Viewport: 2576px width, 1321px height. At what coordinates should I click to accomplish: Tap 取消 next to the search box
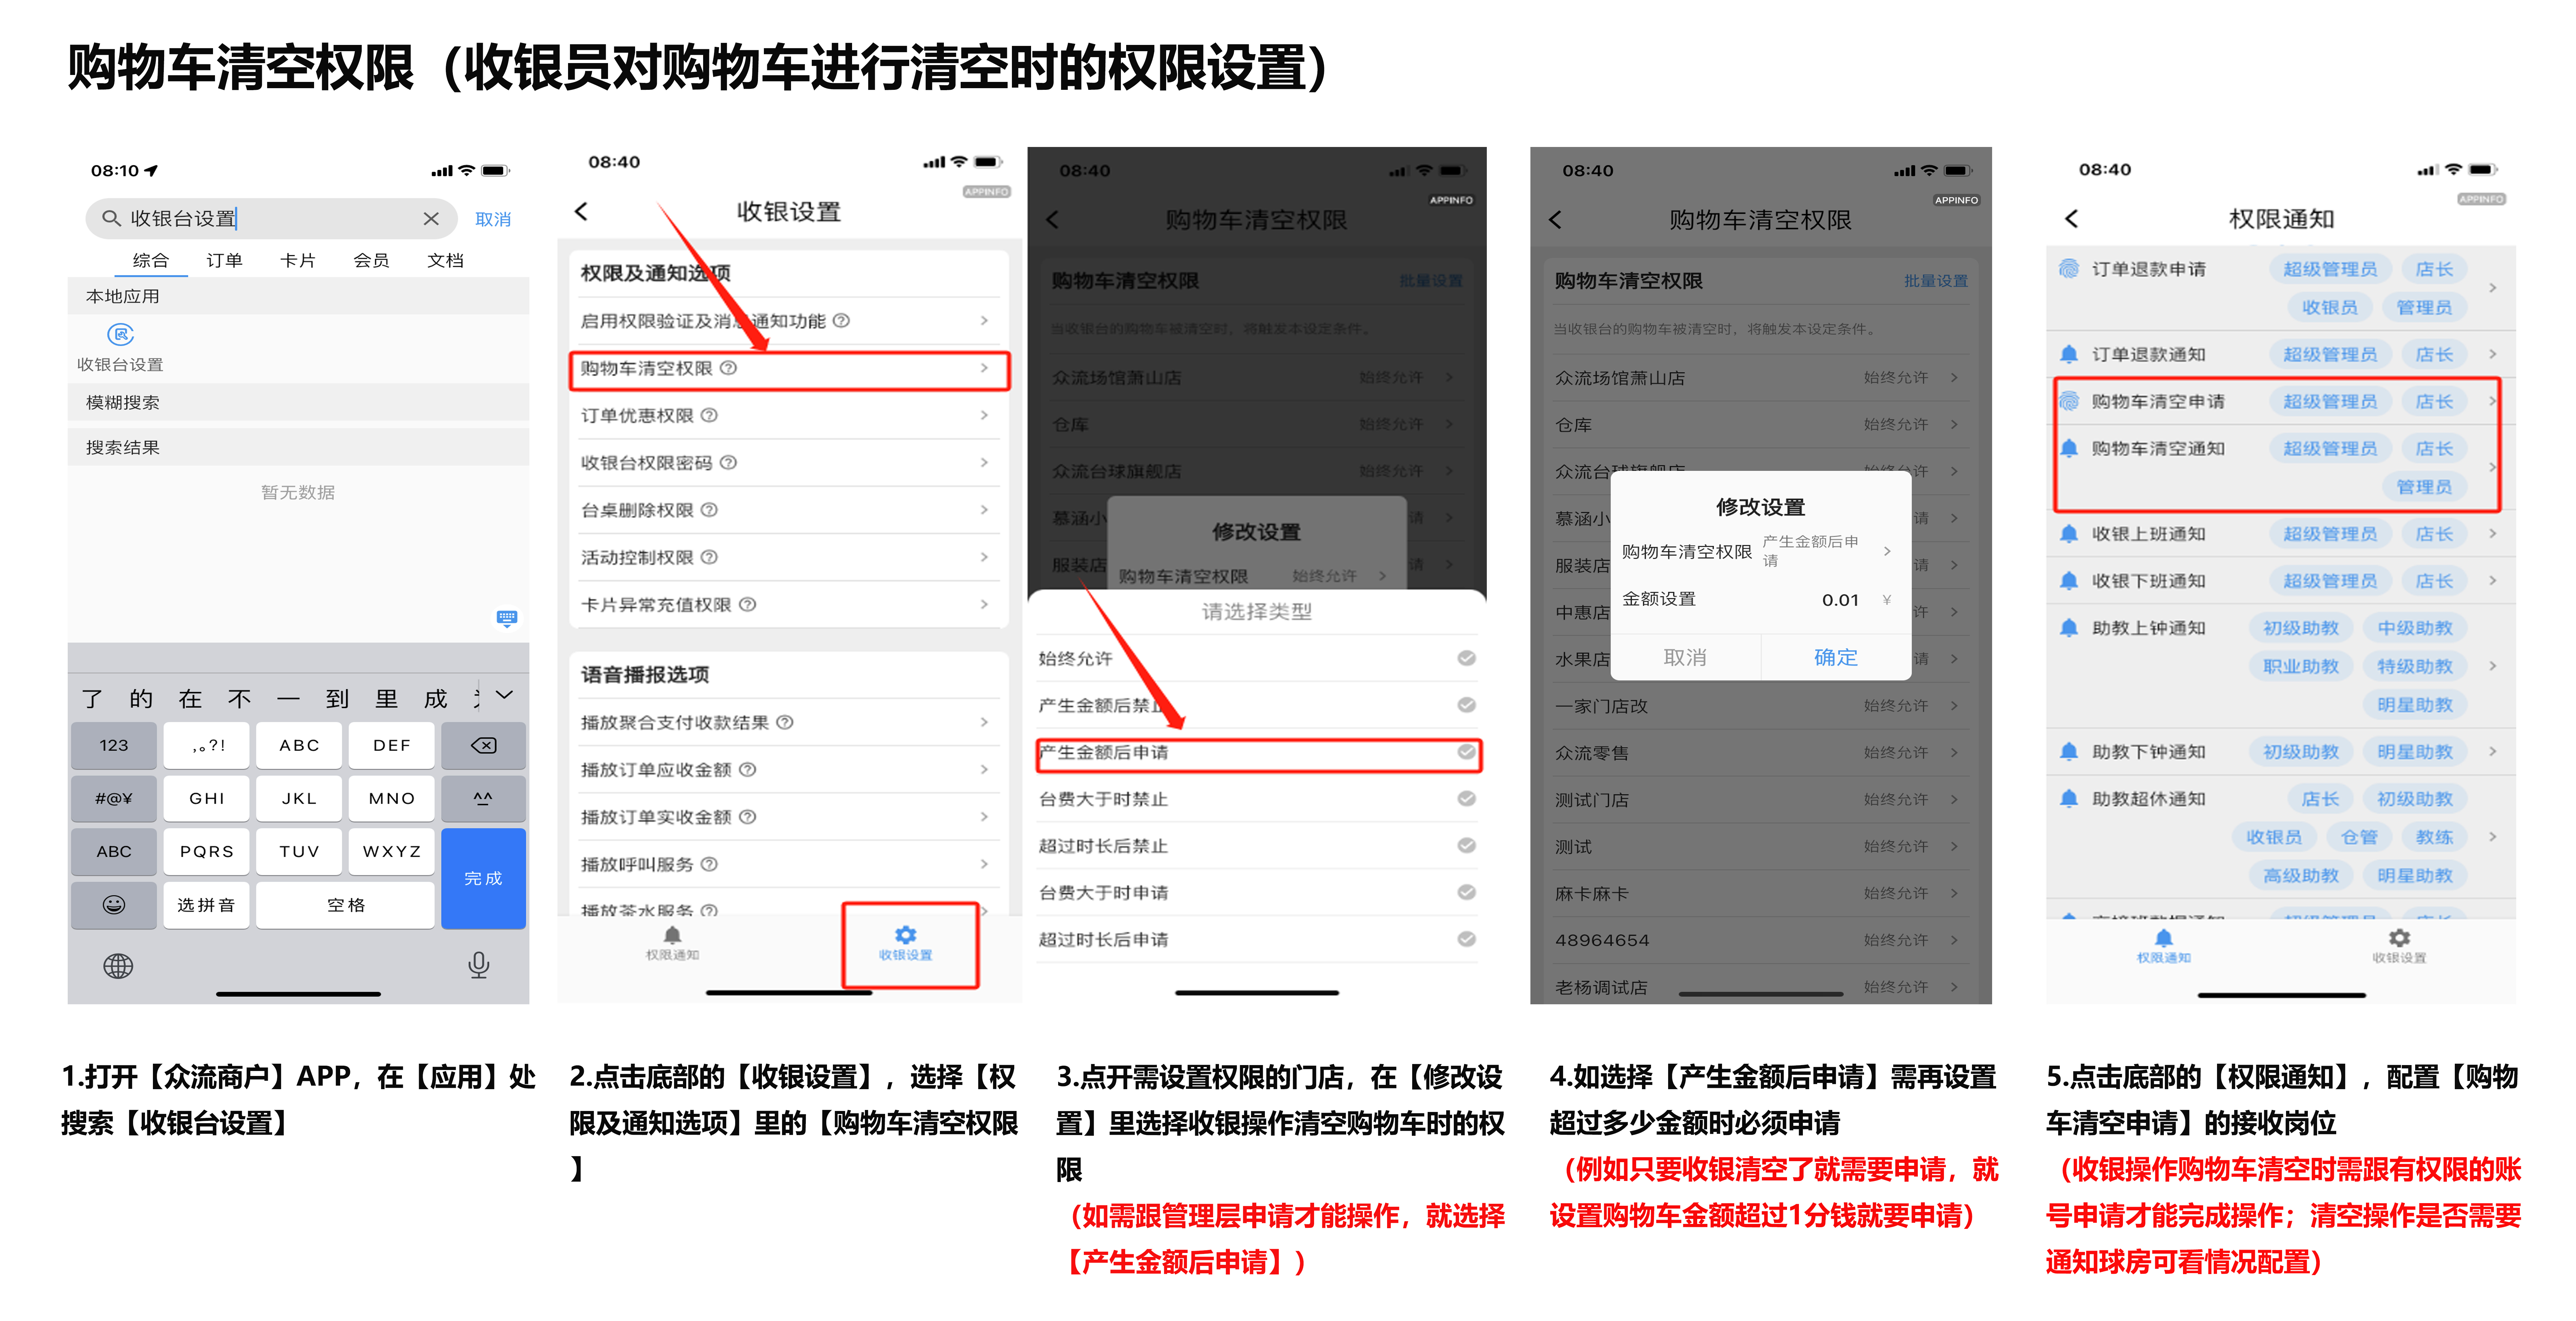(x=493, y=219)
